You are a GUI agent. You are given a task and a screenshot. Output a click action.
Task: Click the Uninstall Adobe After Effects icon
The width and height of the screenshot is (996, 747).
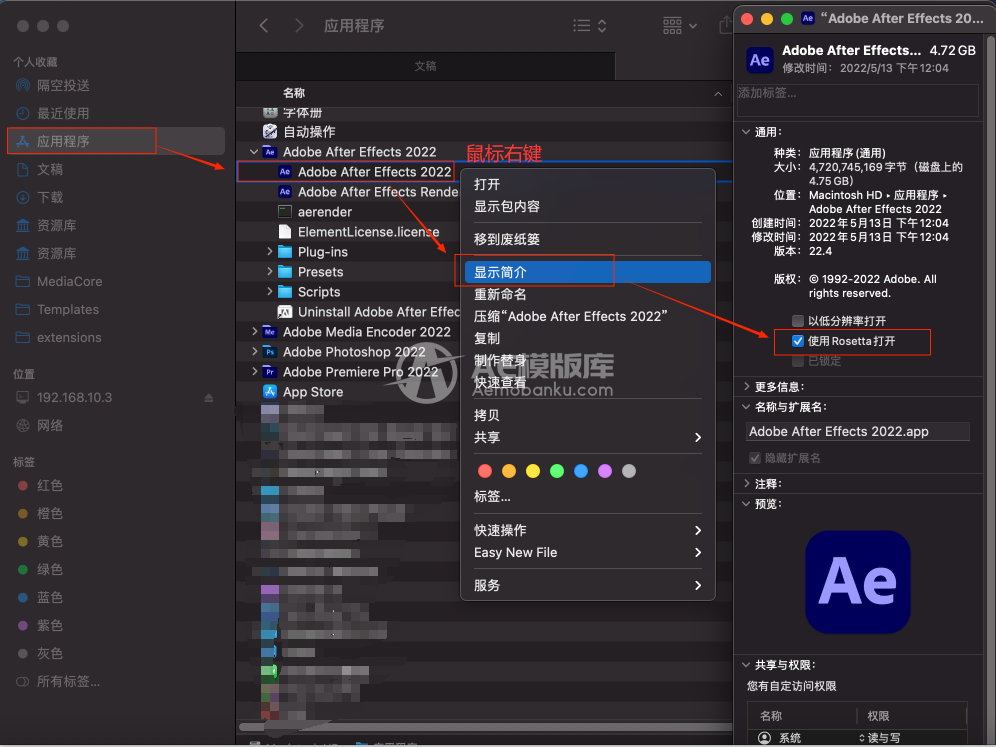tap(284, 312)
